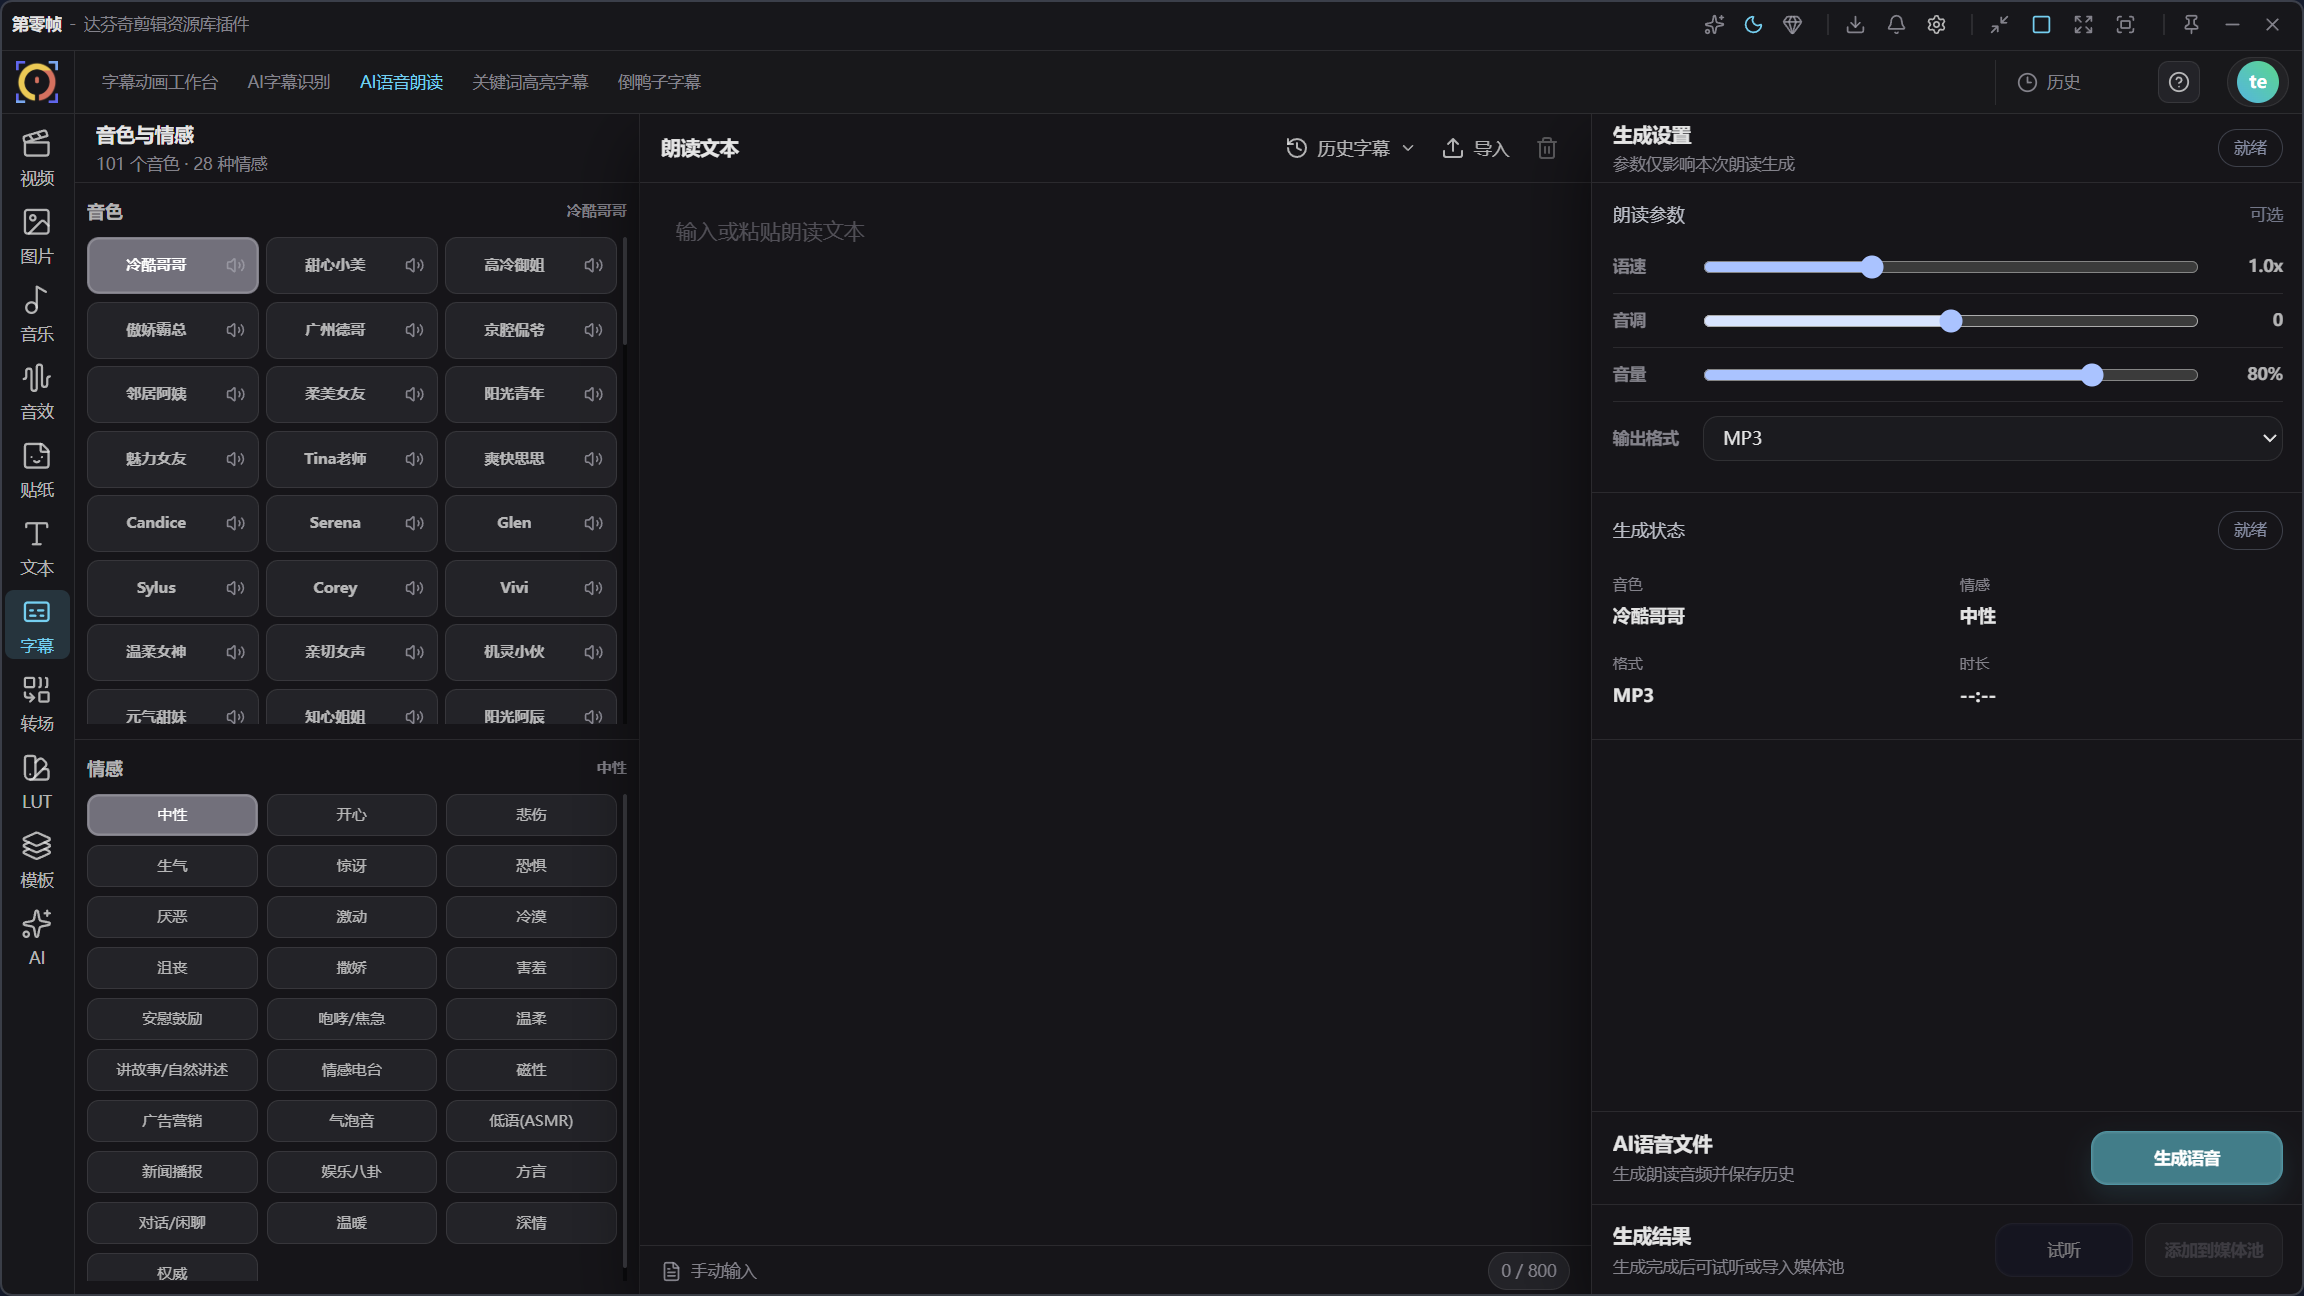Open the 历史 history button

[2049, 82]
